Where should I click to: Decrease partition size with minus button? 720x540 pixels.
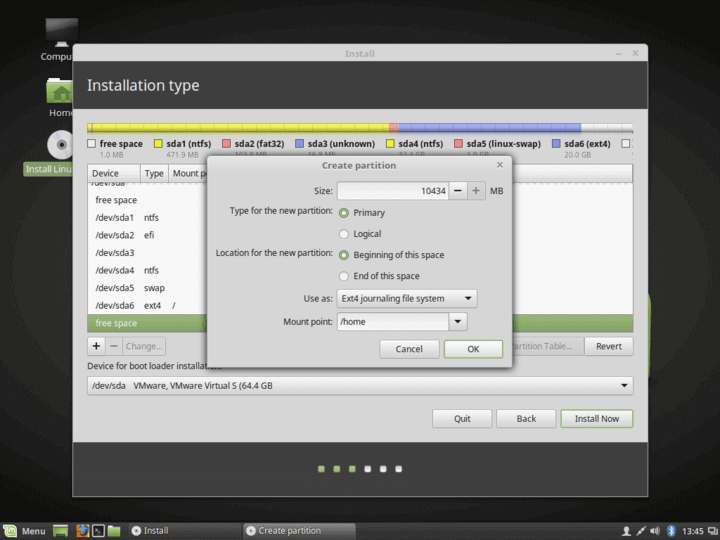coord(457,191)
